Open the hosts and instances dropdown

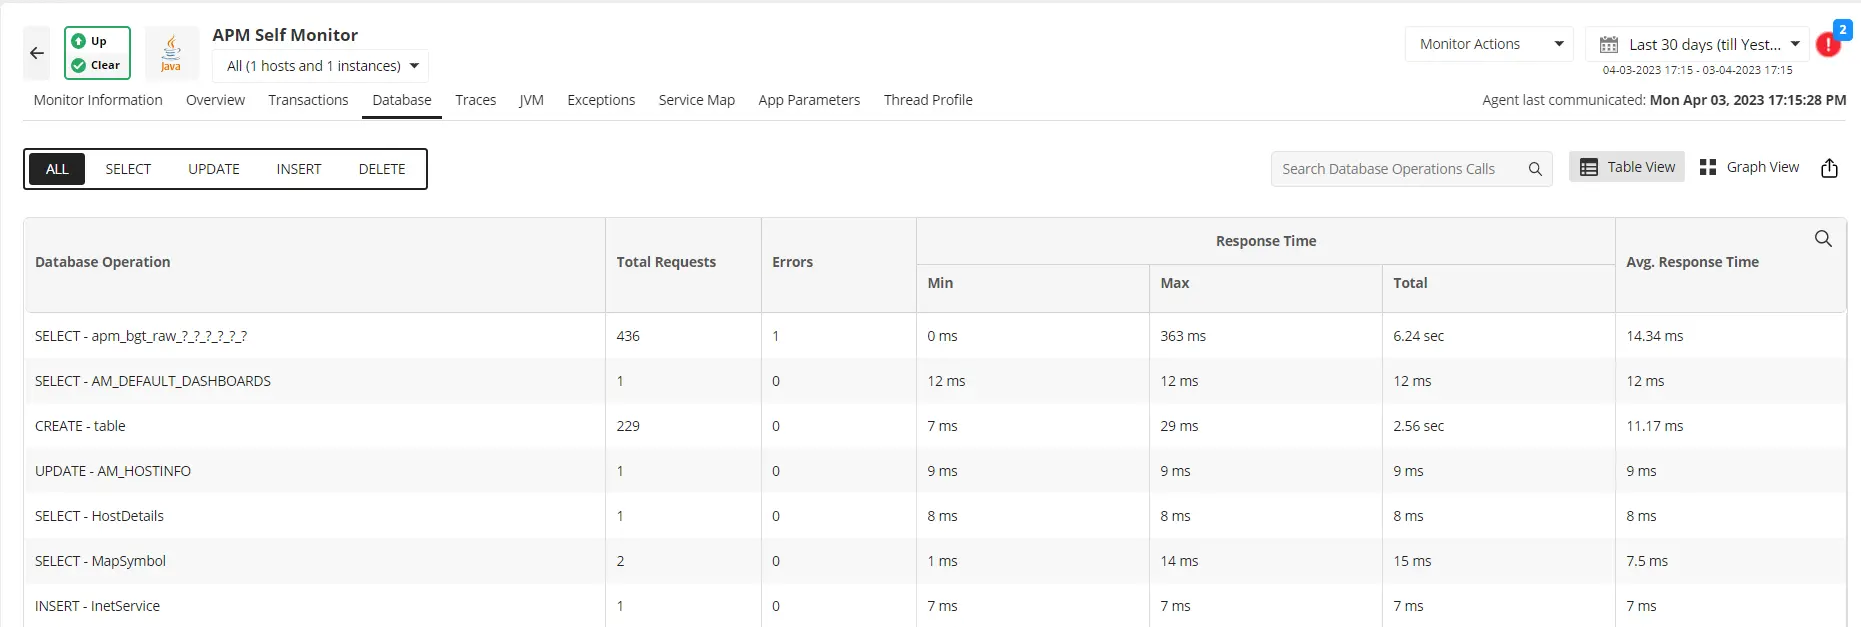click(x=321, y=66)
